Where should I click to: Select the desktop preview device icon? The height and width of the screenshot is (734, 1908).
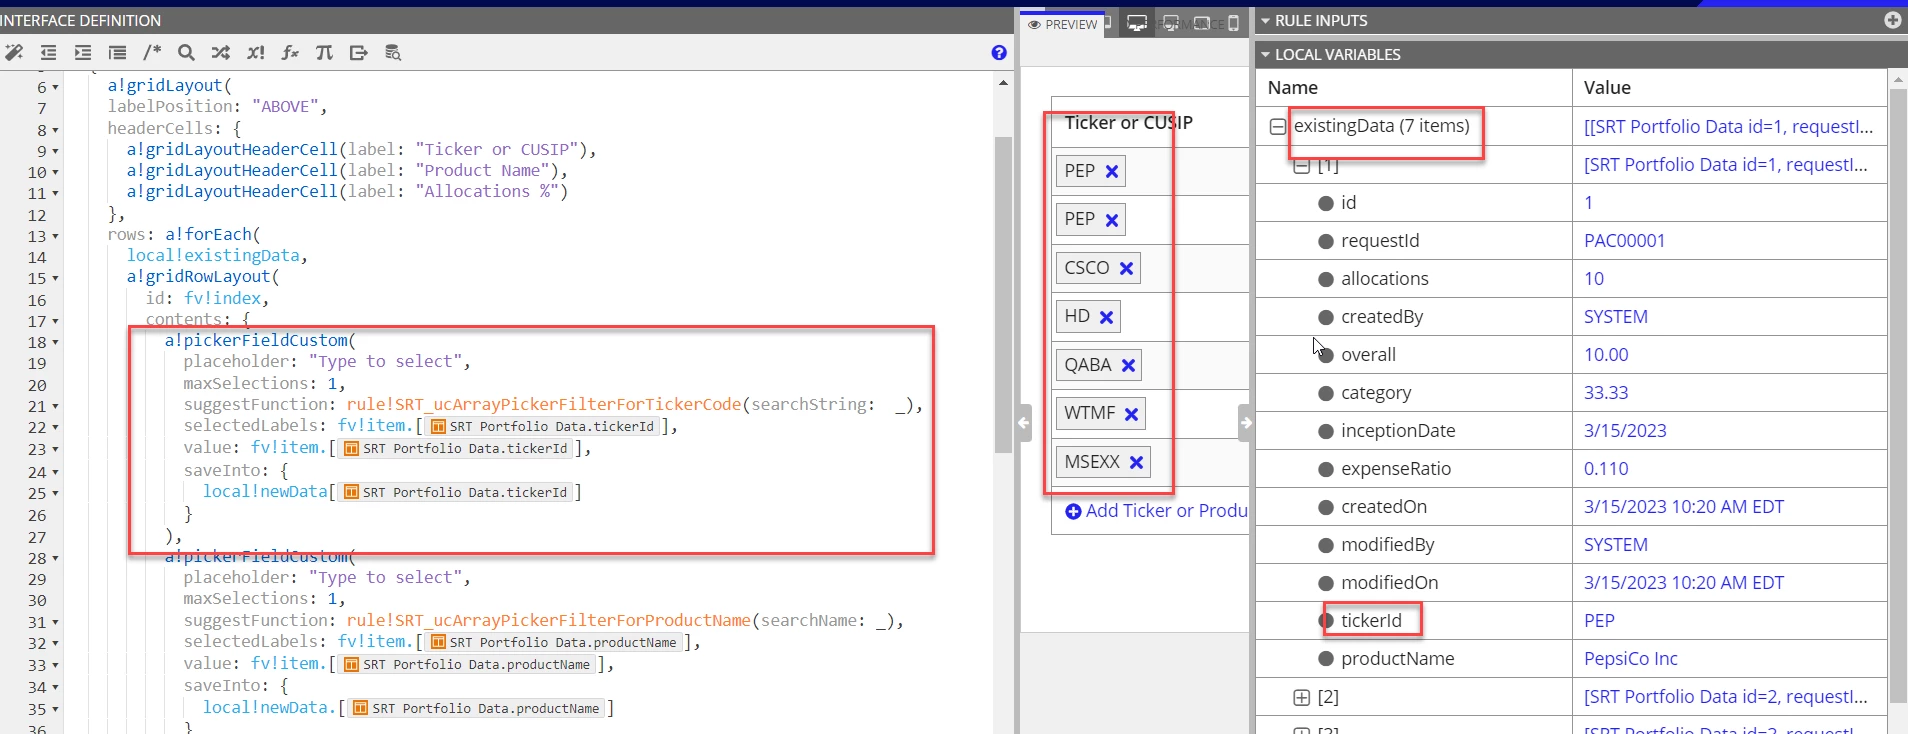pos(1137,23)
